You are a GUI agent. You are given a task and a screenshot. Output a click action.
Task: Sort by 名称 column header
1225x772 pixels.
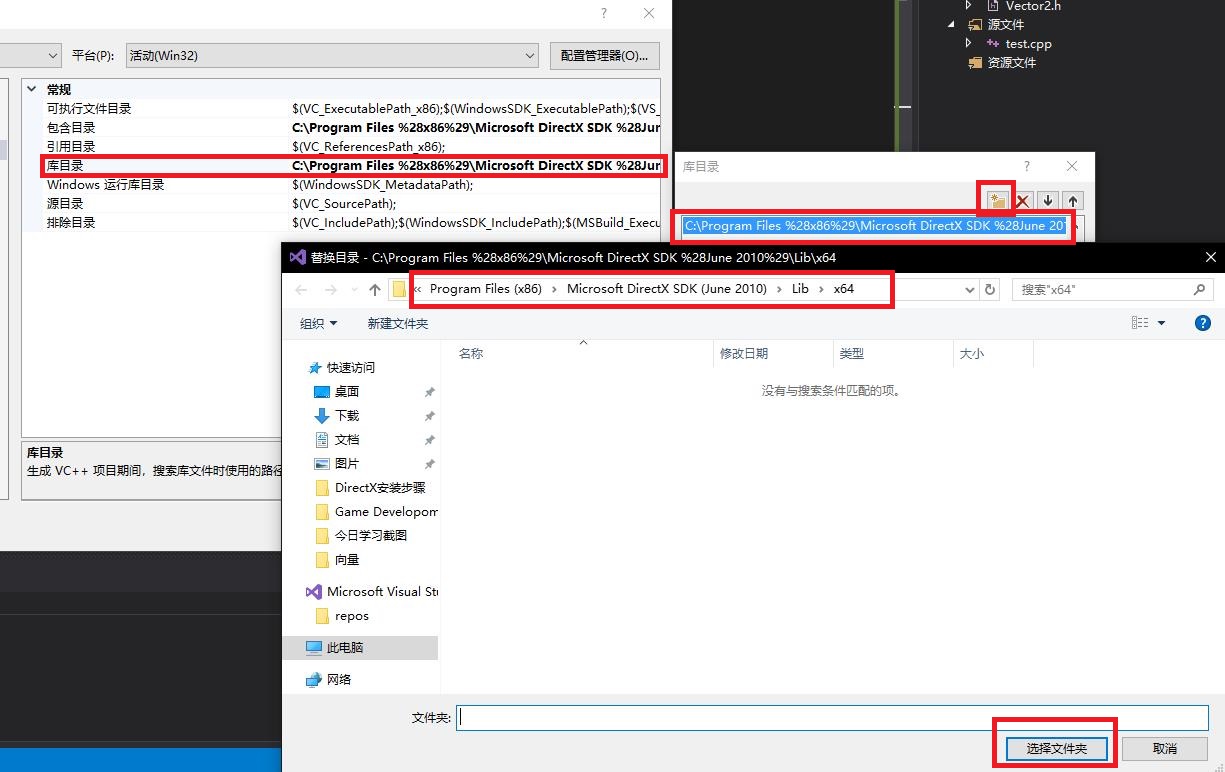(582, 353)
